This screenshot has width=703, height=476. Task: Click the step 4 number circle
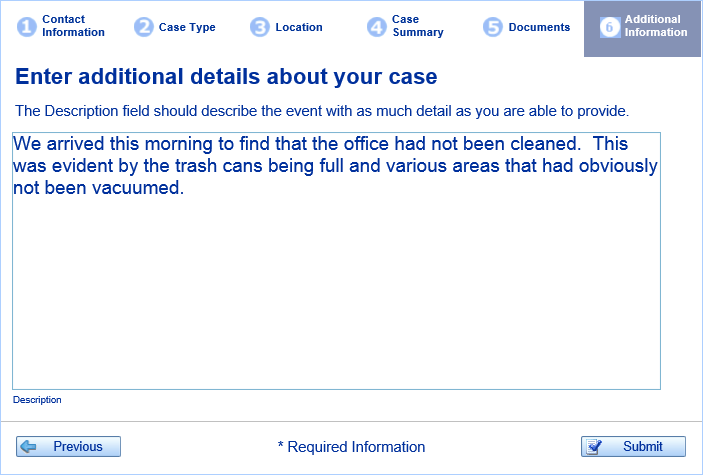(x=377, y=27)
